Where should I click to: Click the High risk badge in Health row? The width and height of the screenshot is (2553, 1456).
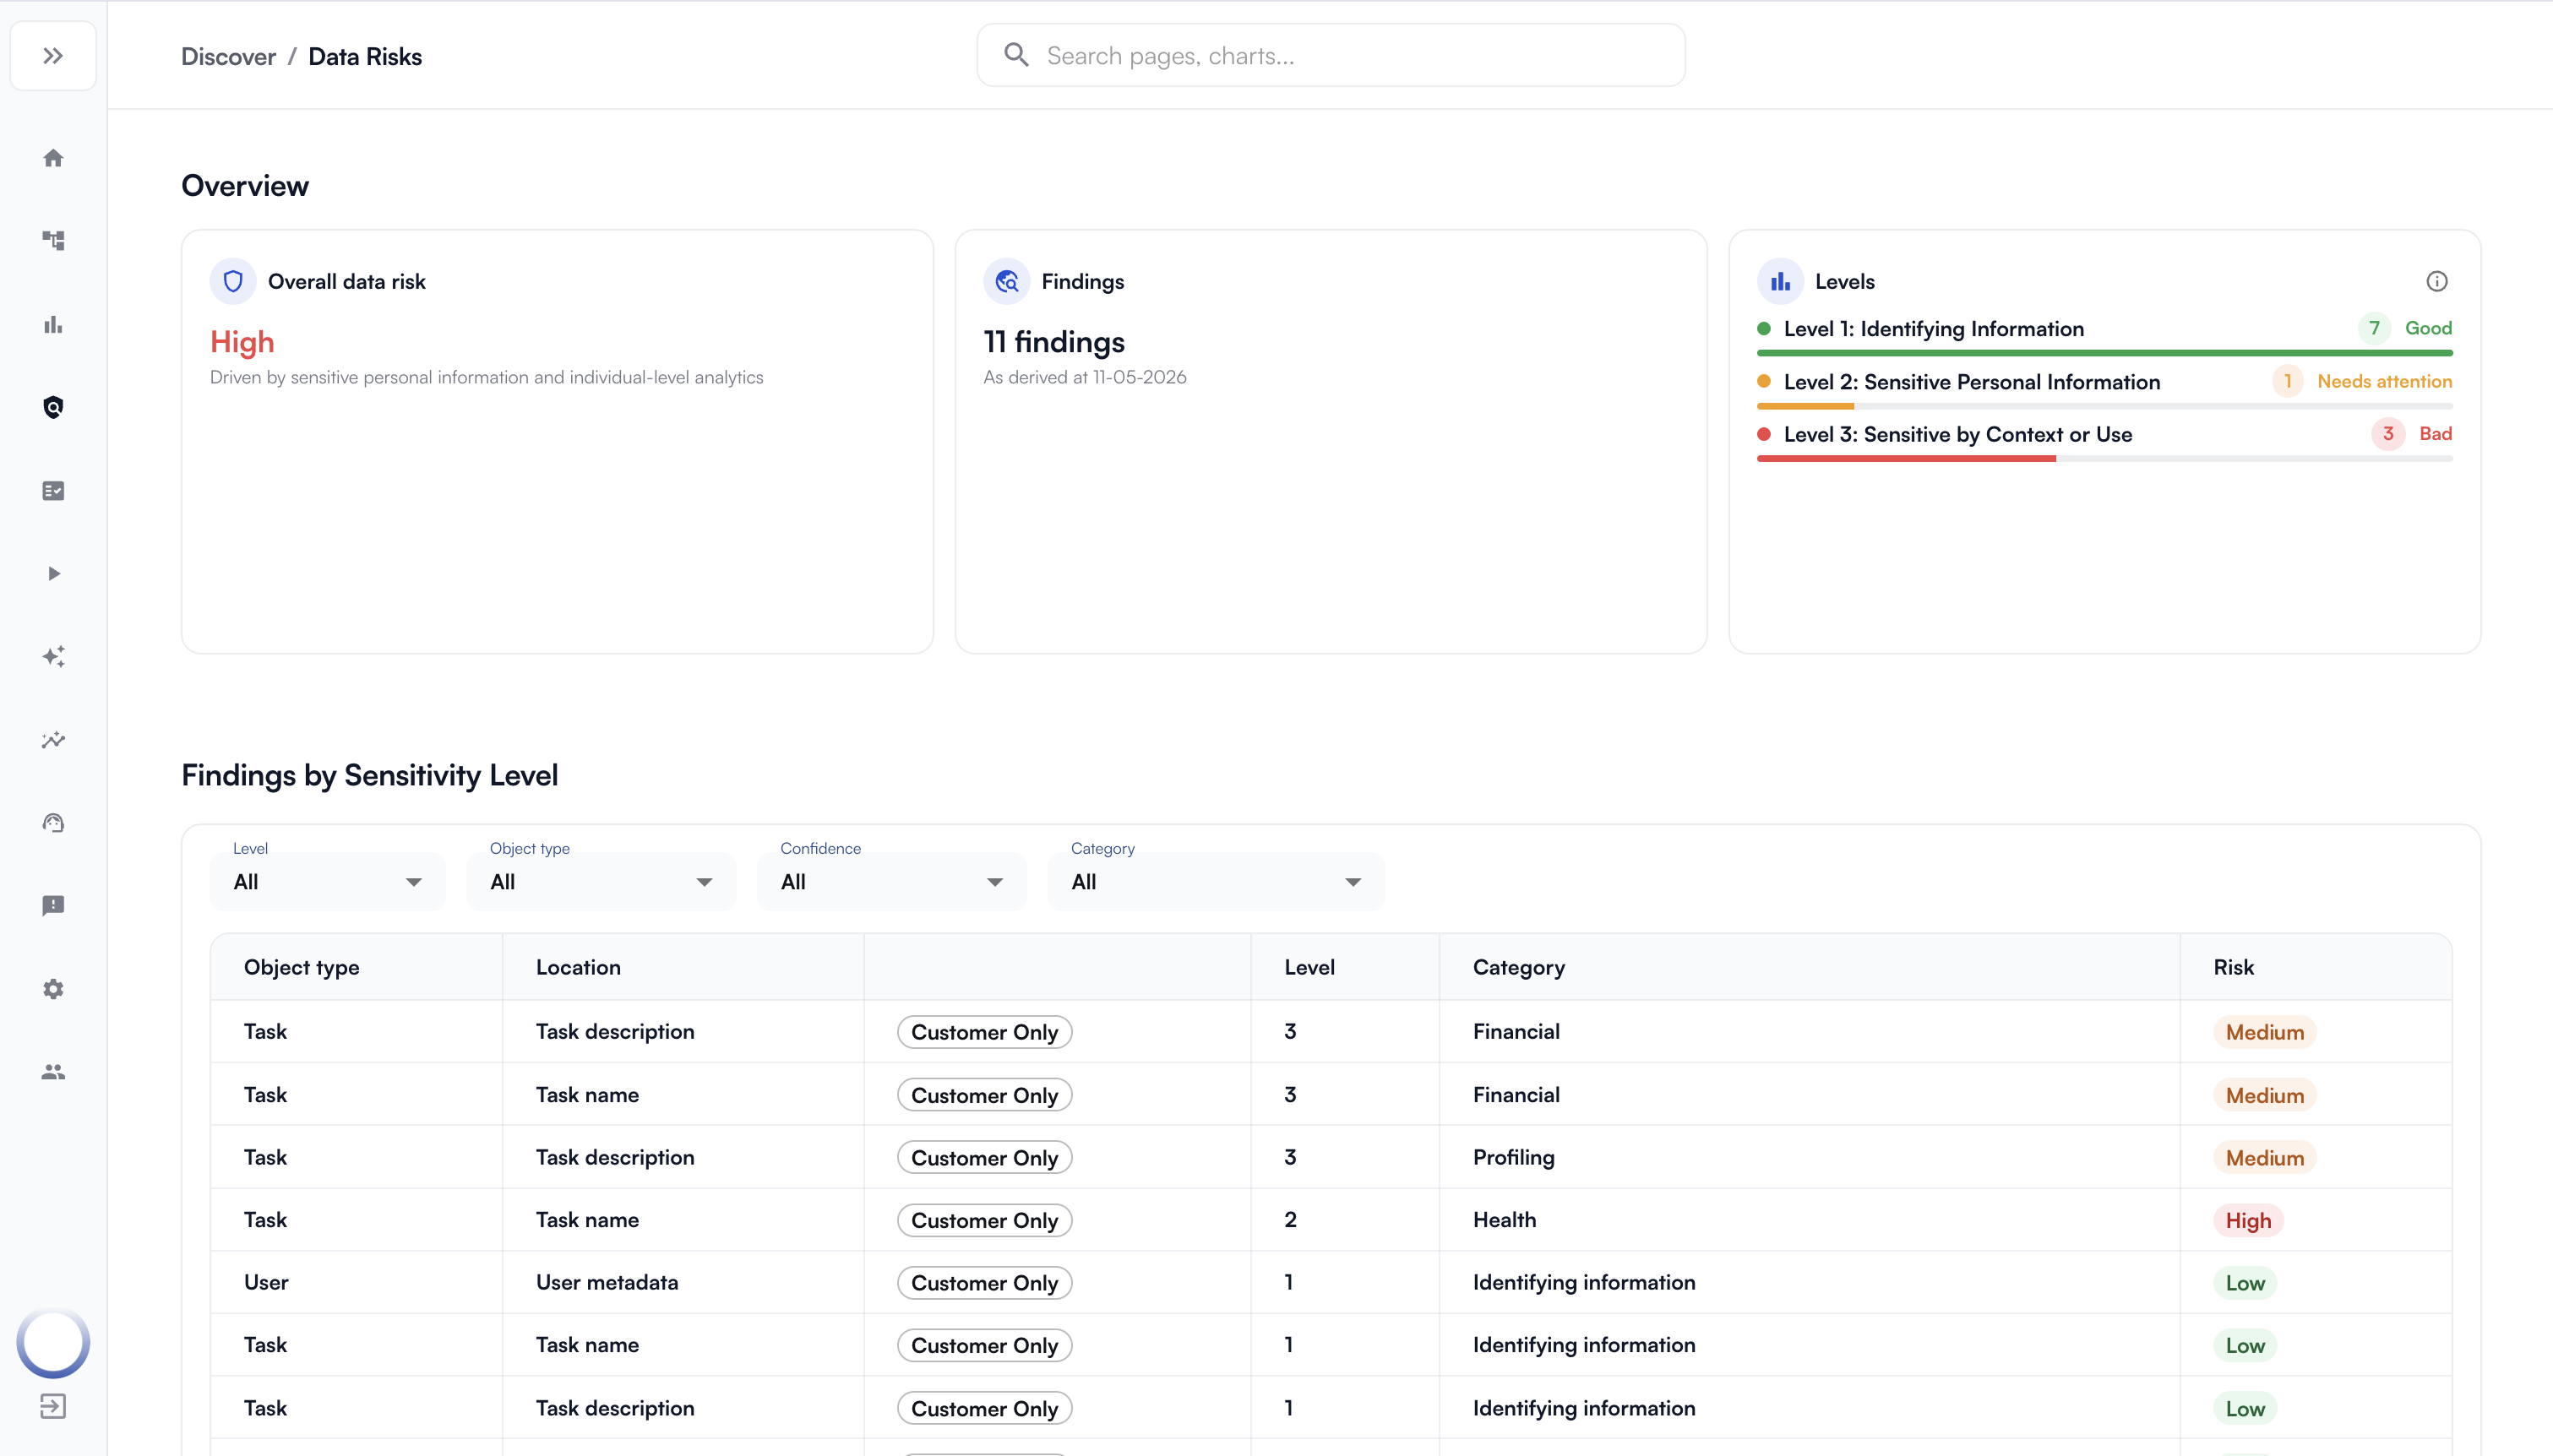pyautogui.click(x=2248, y=1220)
